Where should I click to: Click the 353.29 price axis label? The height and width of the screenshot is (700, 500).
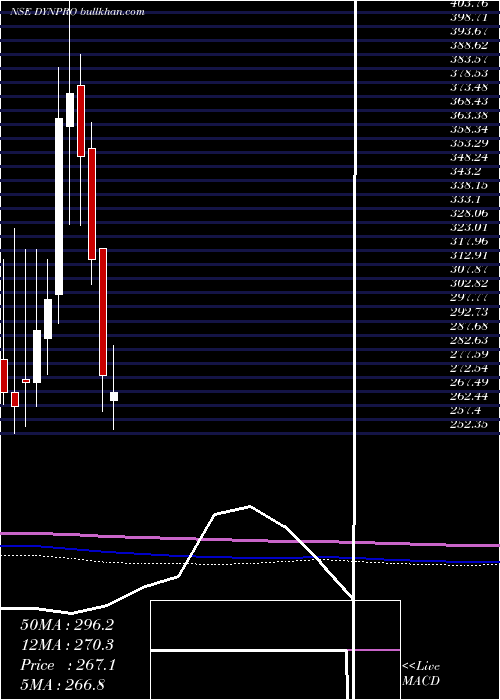tap(469, 143)
